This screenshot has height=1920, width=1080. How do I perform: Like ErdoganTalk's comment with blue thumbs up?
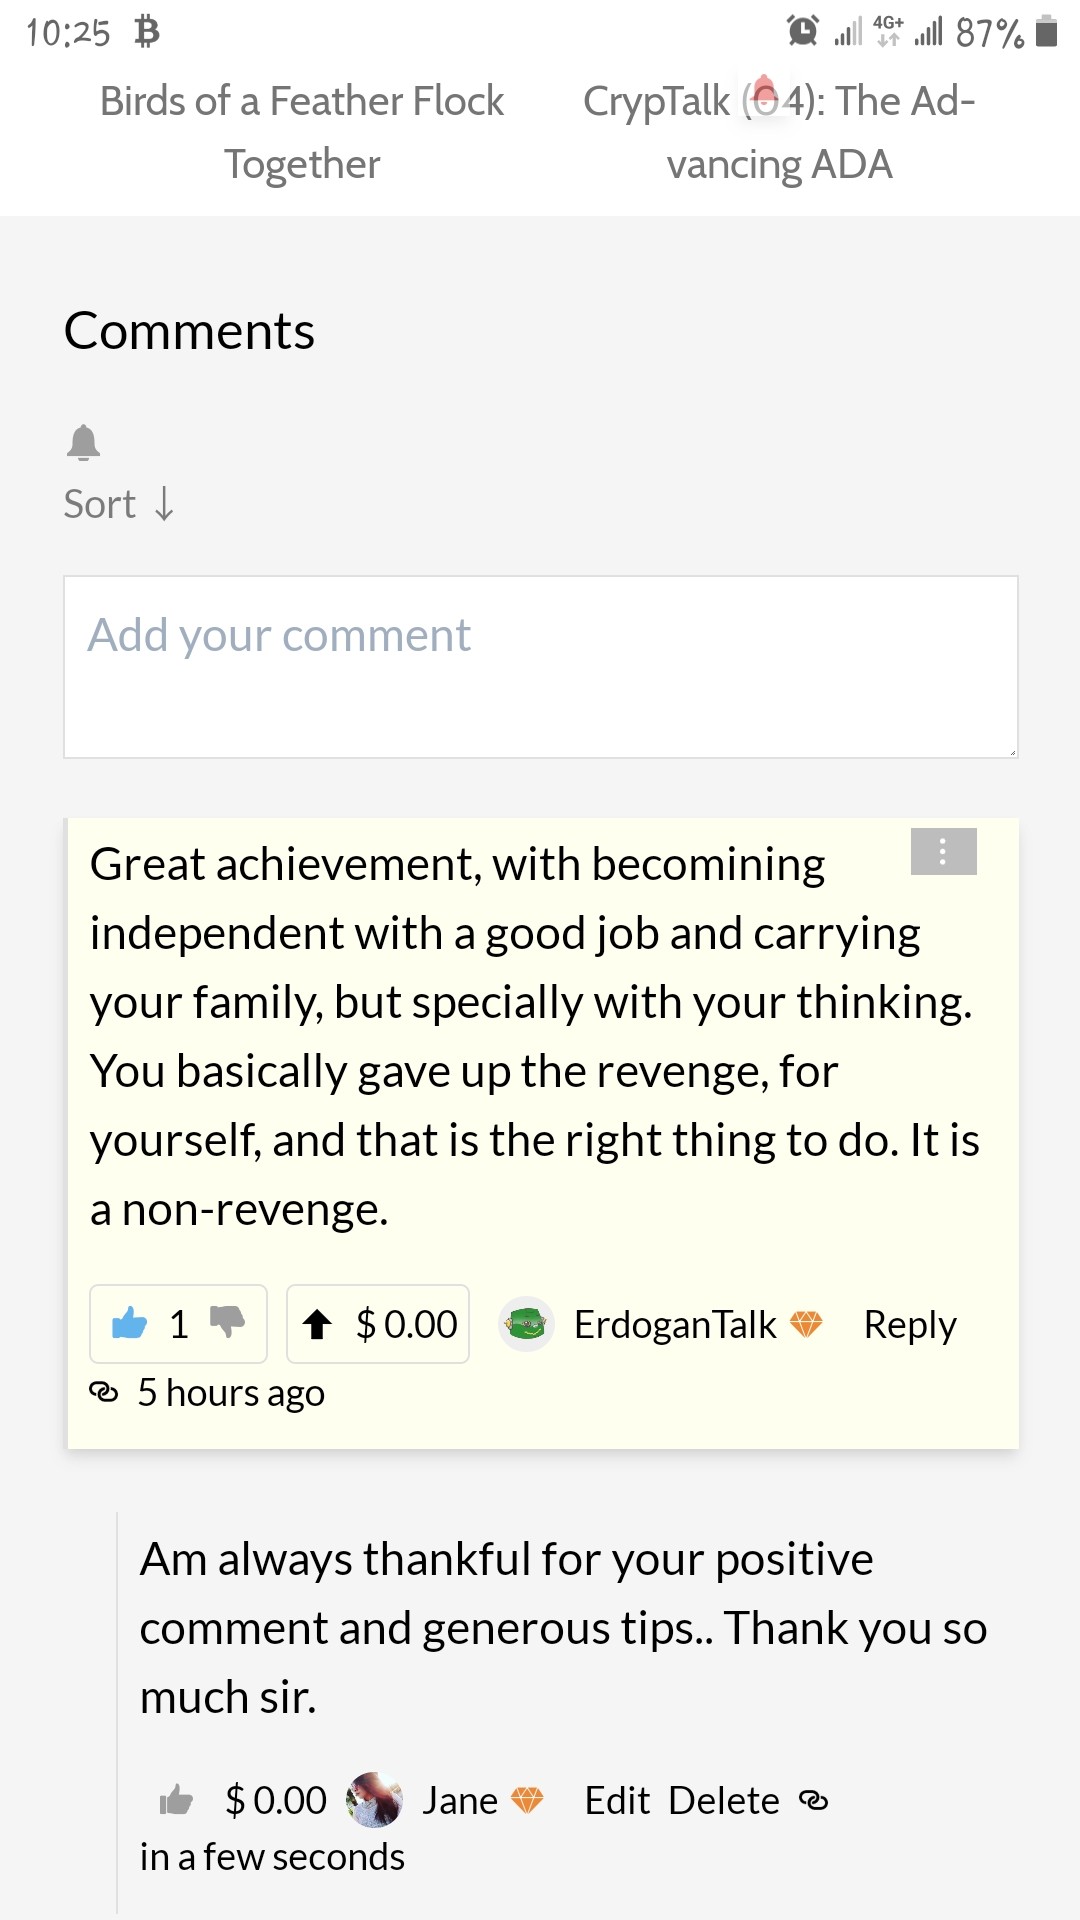130,1324
